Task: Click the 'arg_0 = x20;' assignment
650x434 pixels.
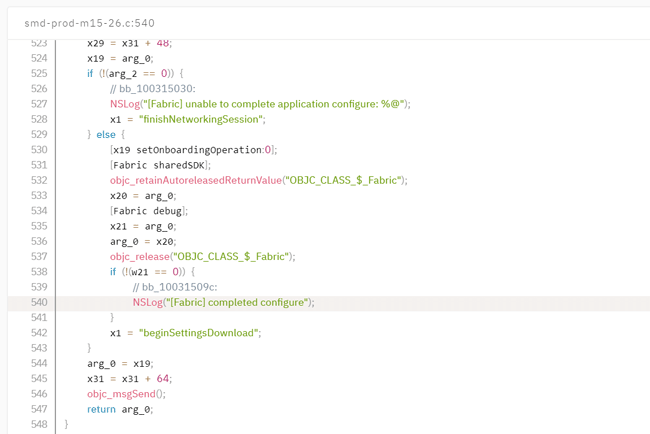Action: click(x=143, y=242)
